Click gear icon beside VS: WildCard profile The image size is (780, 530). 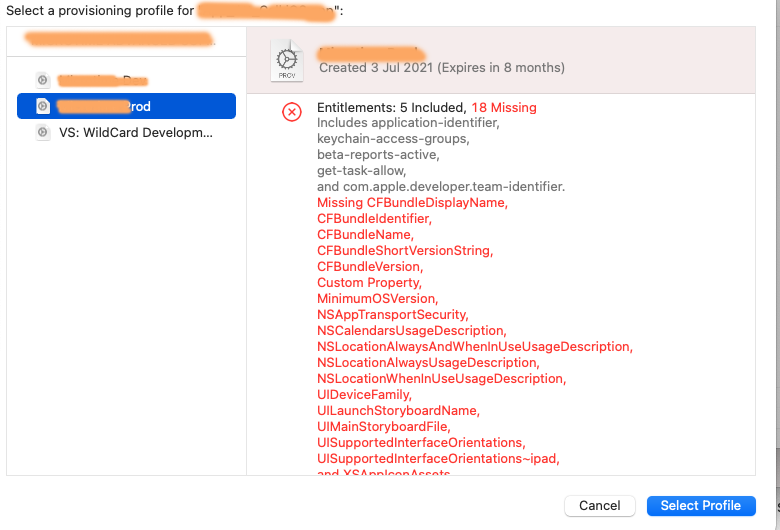pyautogui.click(x=42, y=132)
